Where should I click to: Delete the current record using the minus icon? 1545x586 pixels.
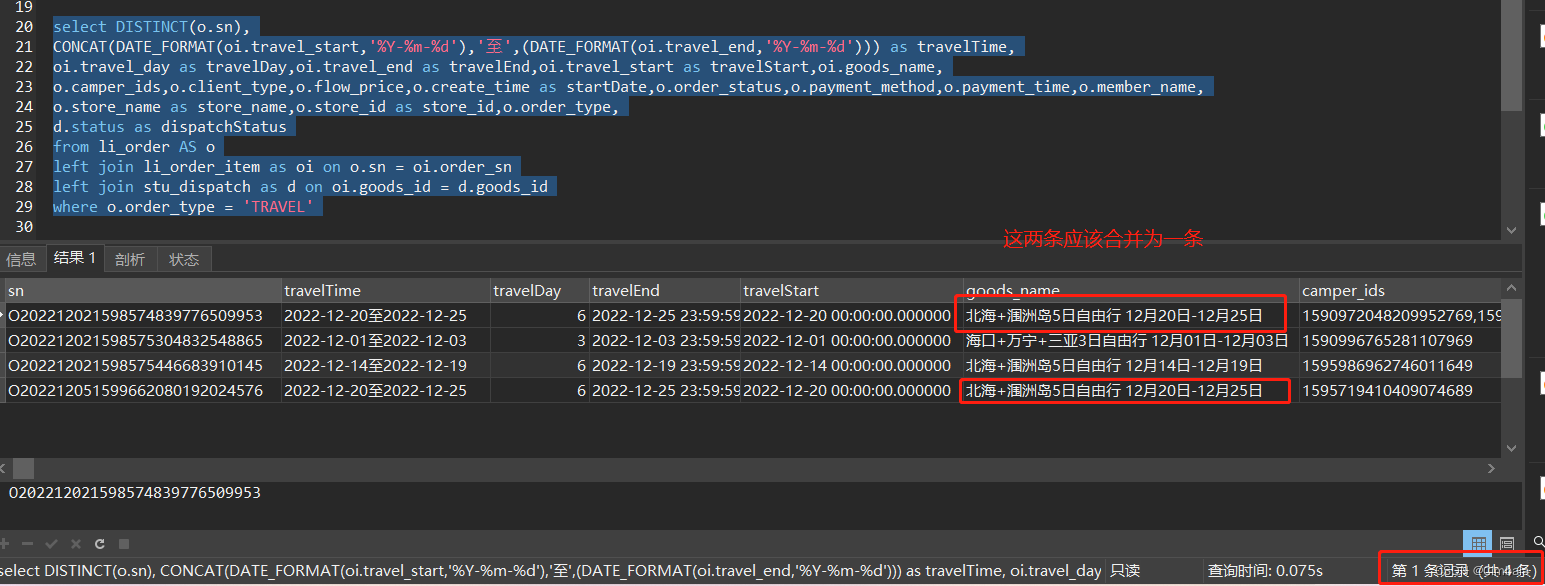pyautogui.click(x=27, y=544)
